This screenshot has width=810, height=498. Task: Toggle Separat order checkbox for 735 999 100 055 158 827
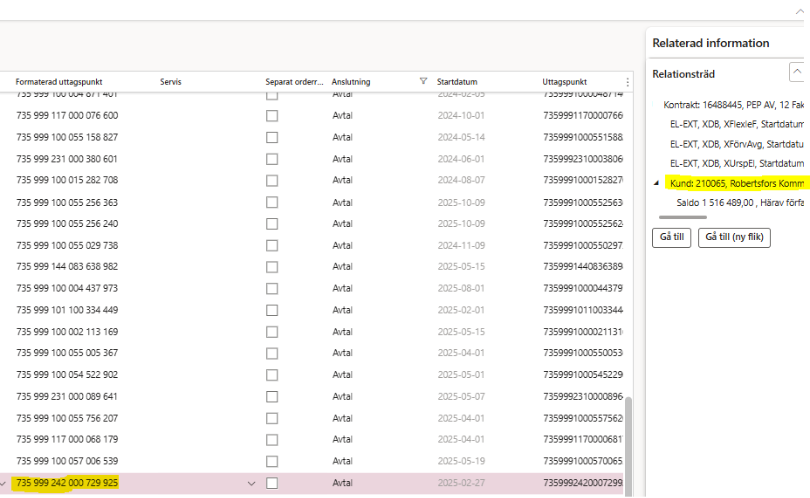(x=272, y=137)
